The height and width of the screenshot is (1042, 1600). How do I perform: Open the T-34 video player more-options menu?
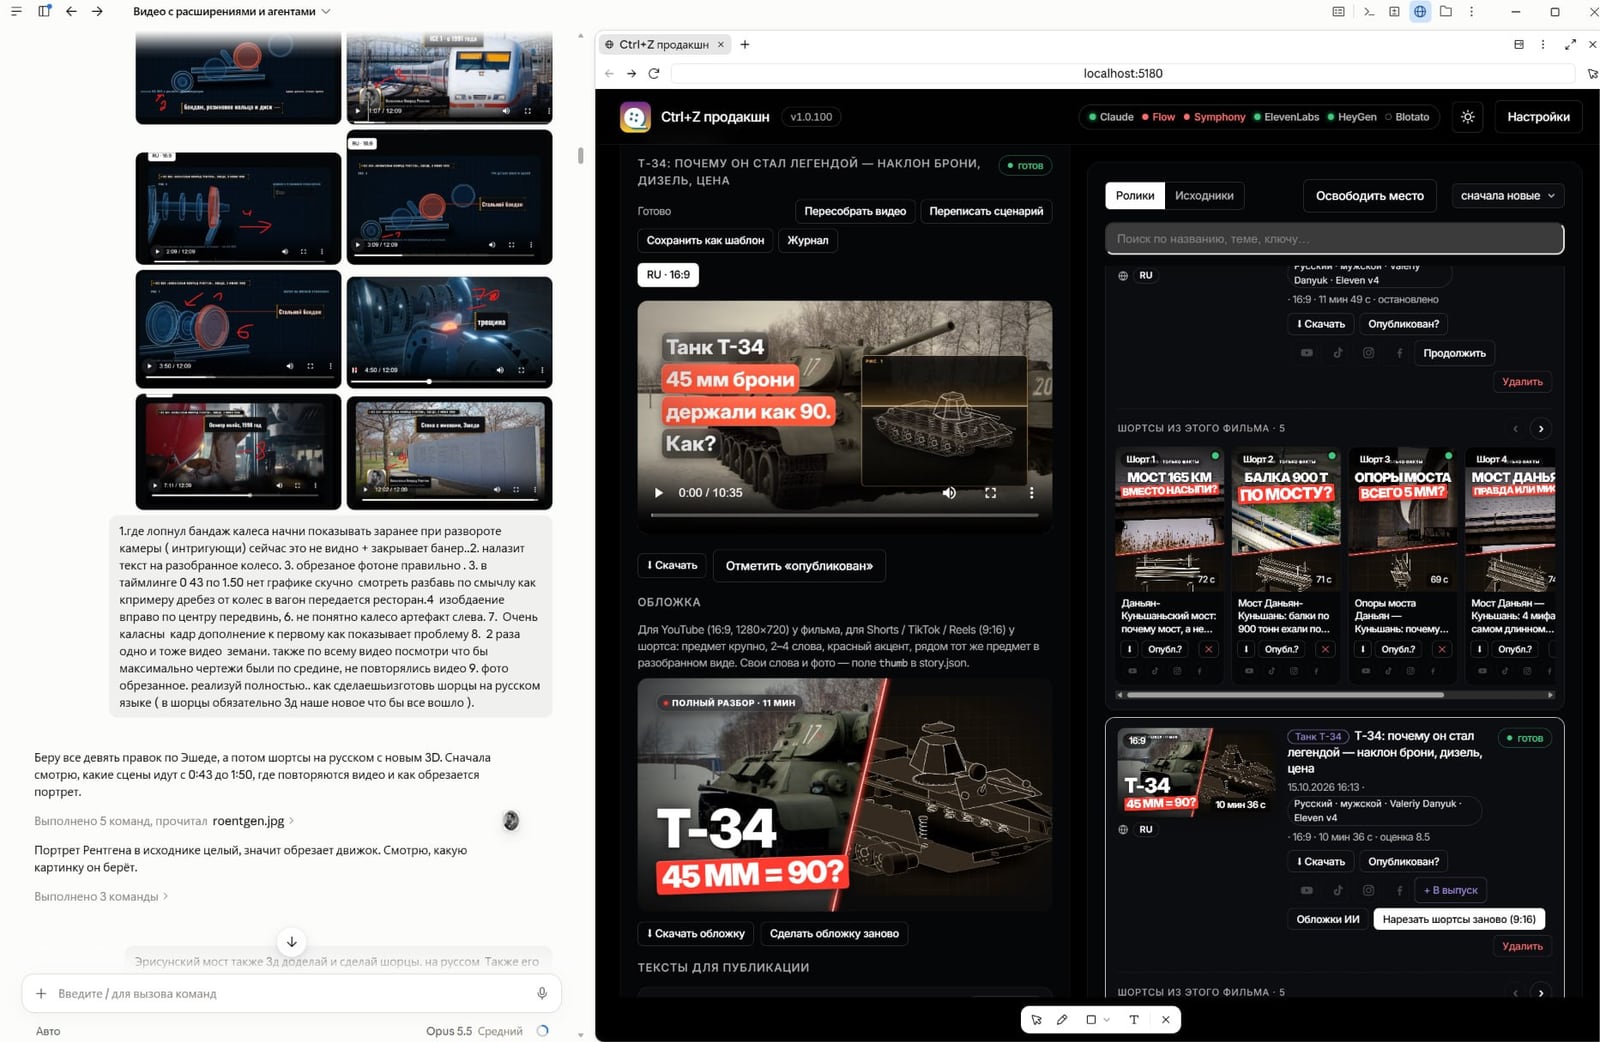(x=1032, y=493)
